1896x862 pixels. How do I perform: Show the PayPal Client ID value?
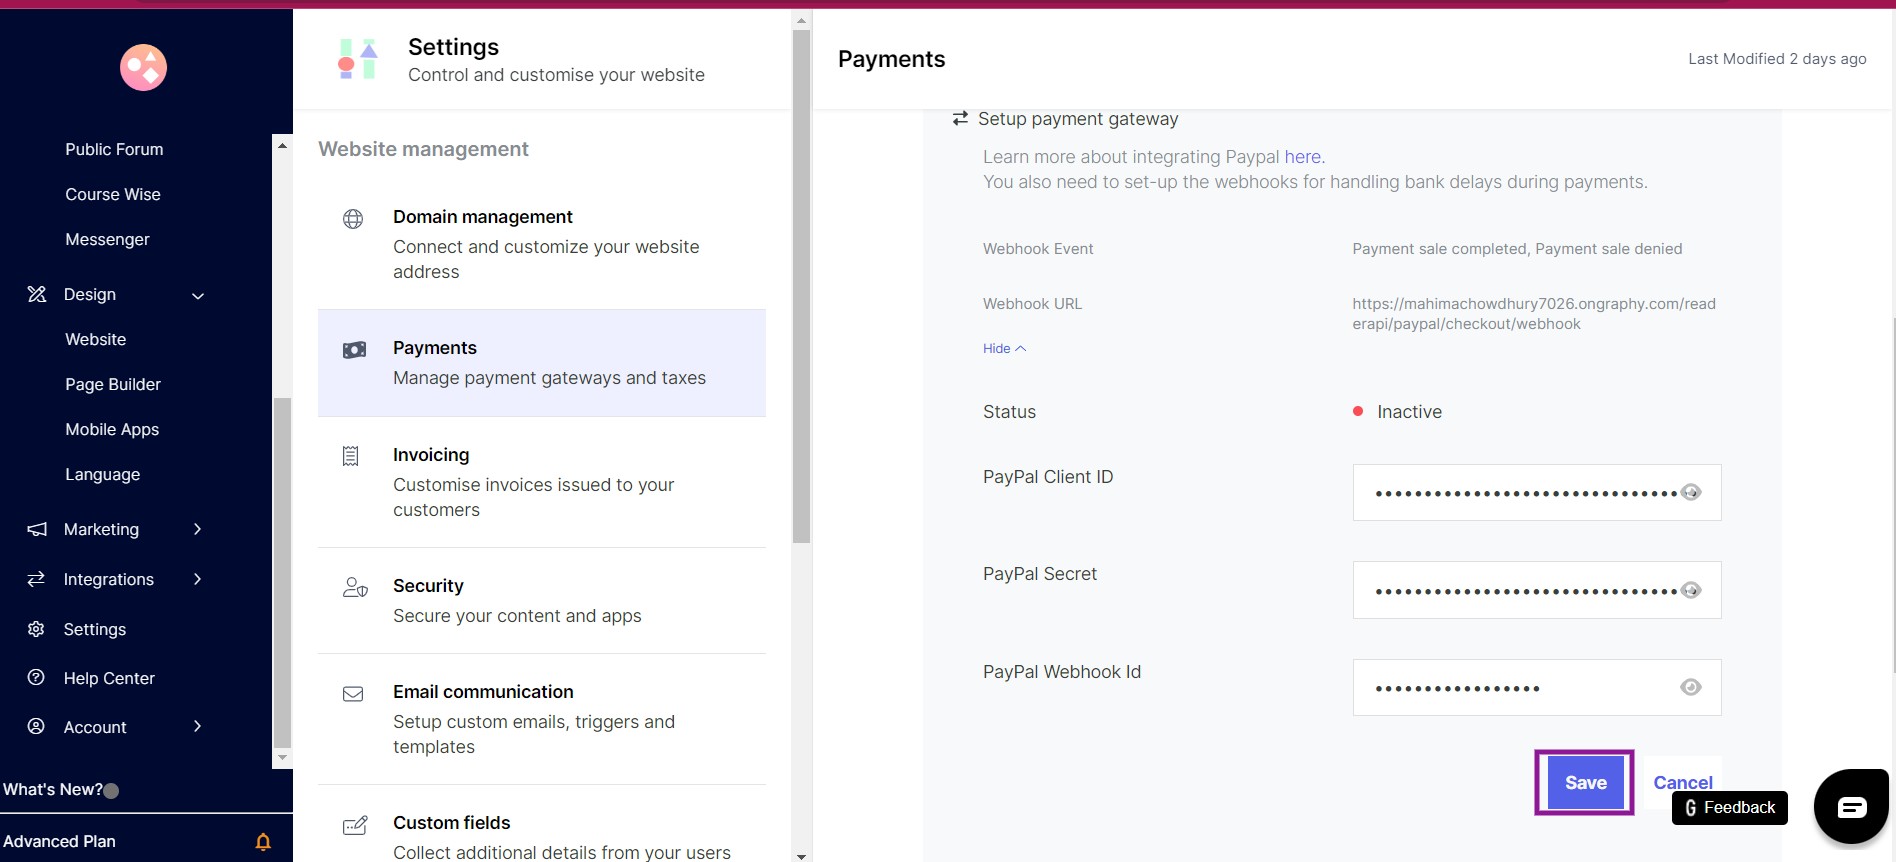click(1691, 492)
